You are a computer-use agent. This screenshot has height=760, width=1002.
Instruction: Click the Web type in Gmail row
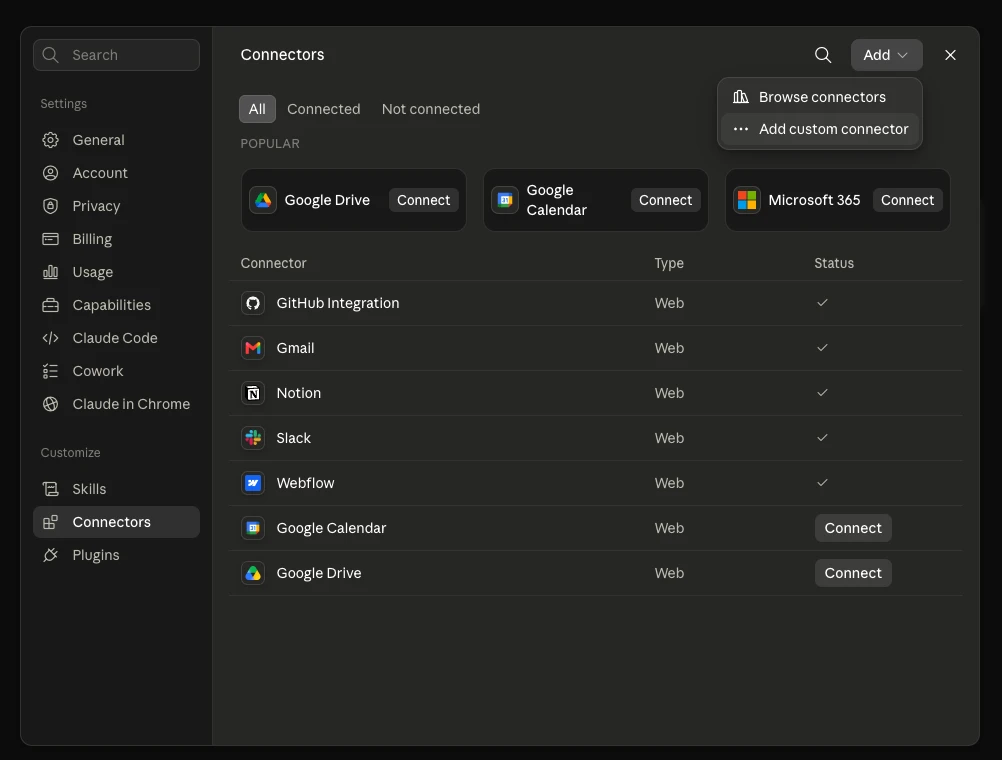[x=669, y=348]
